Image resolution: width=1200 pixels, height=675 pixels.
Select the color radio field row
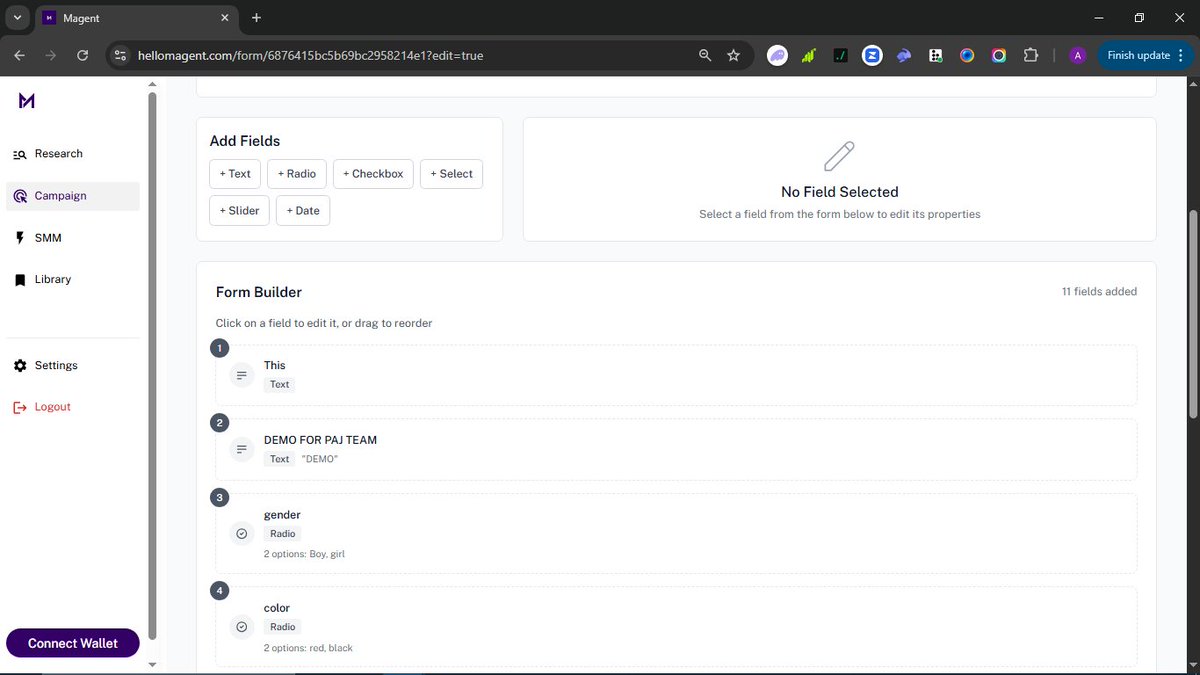676,626
